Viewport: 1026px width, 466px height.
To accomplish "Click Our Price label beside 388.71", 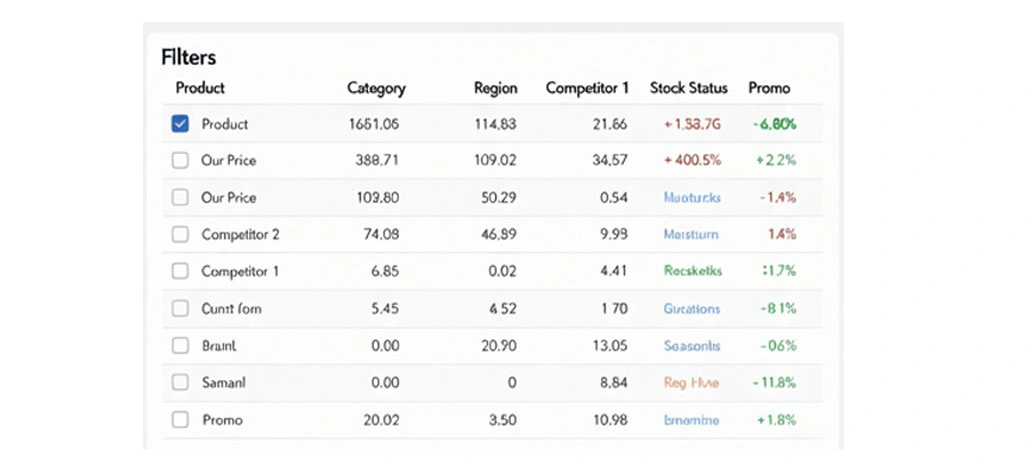I will (228, 160).
